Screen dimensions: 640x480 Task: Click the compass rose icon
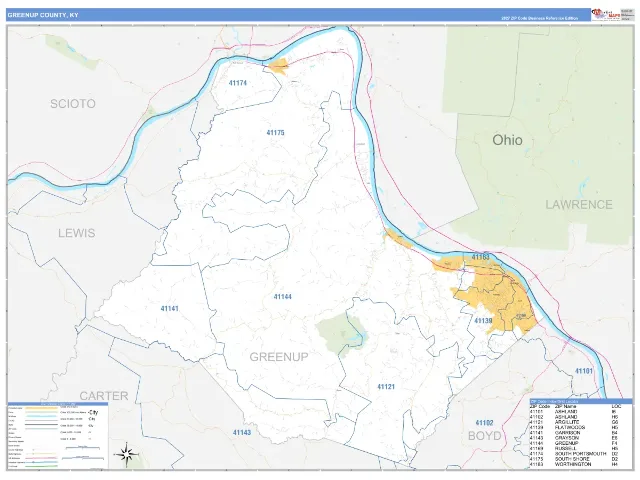(x=127, y=454)
